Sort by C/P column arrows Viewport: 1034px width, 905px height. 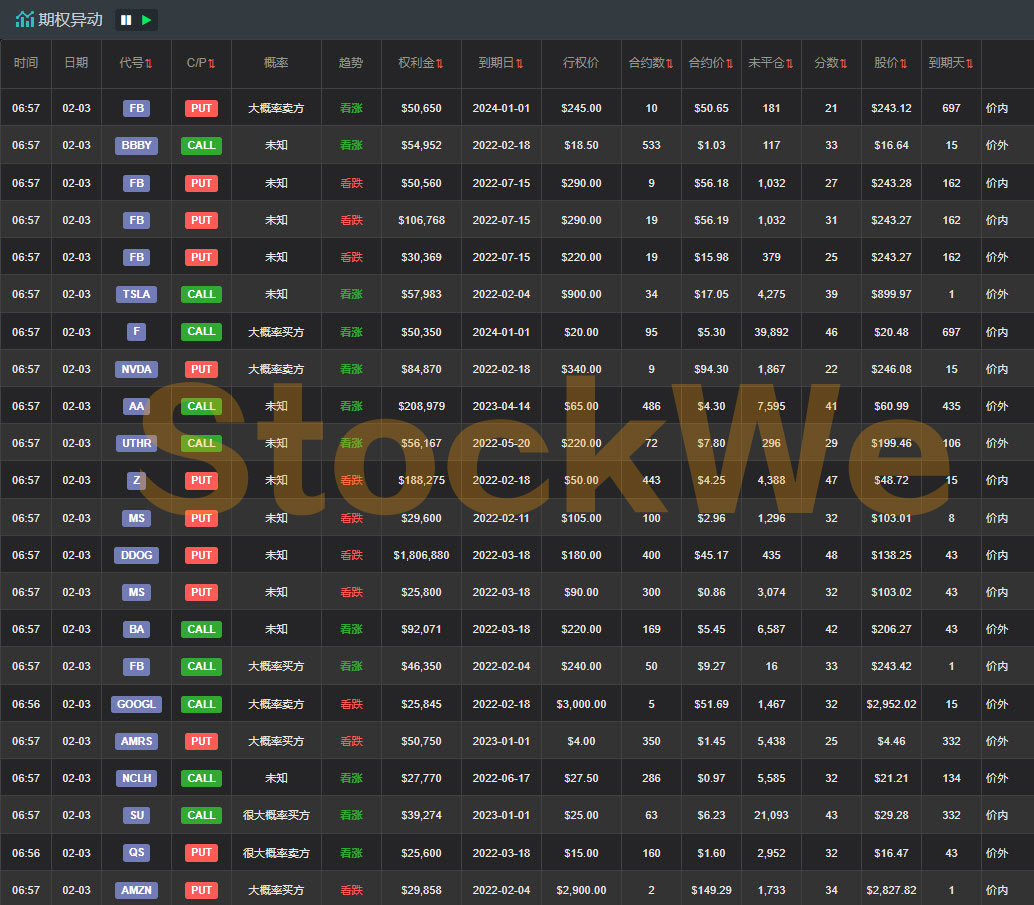212,63
